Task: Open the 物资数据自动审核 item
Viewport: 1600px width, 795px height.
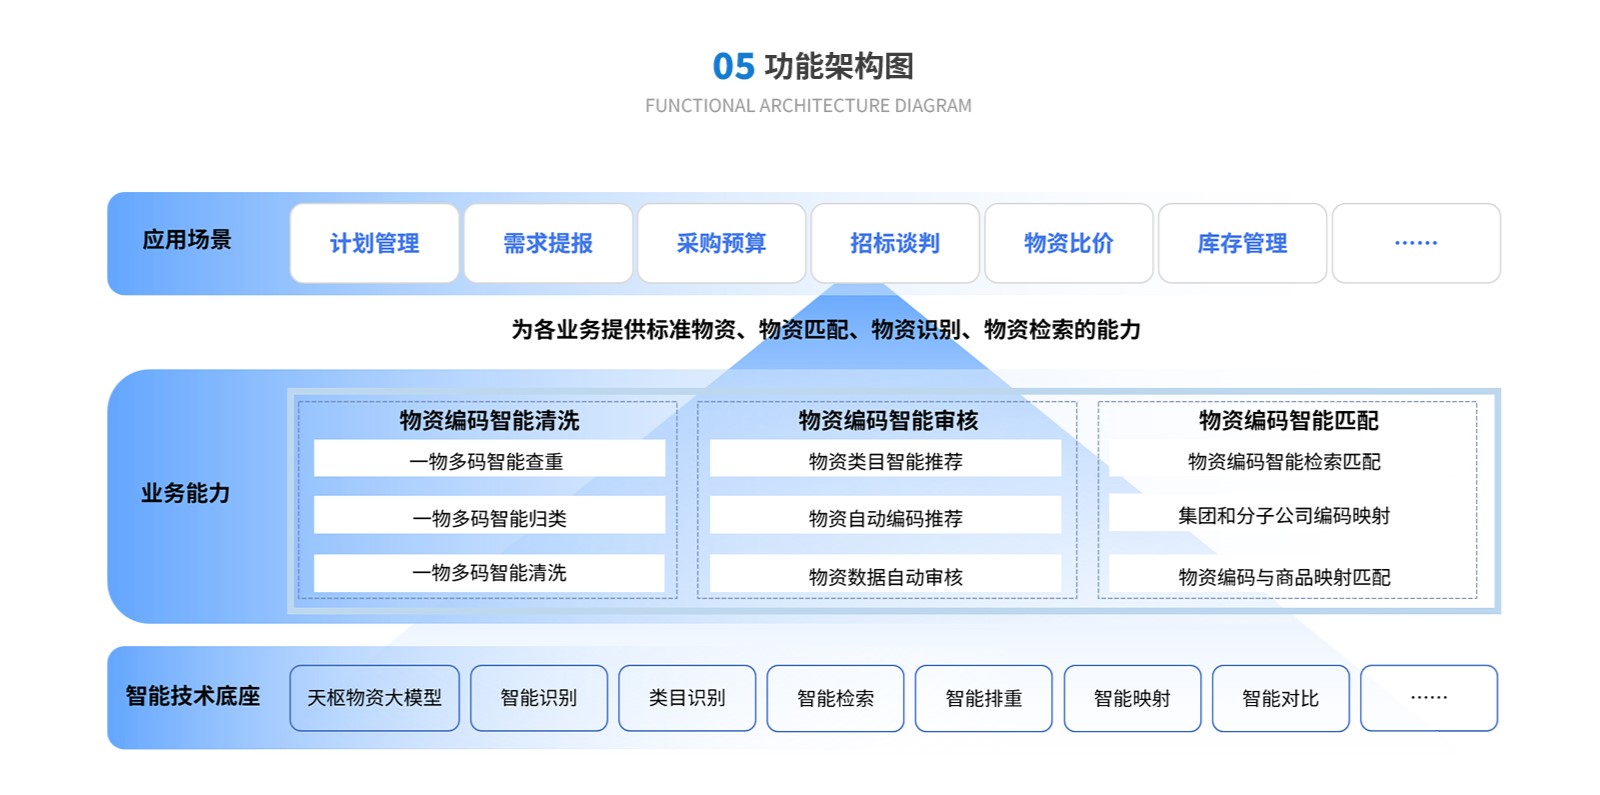Action: click(x=885, y=576)
